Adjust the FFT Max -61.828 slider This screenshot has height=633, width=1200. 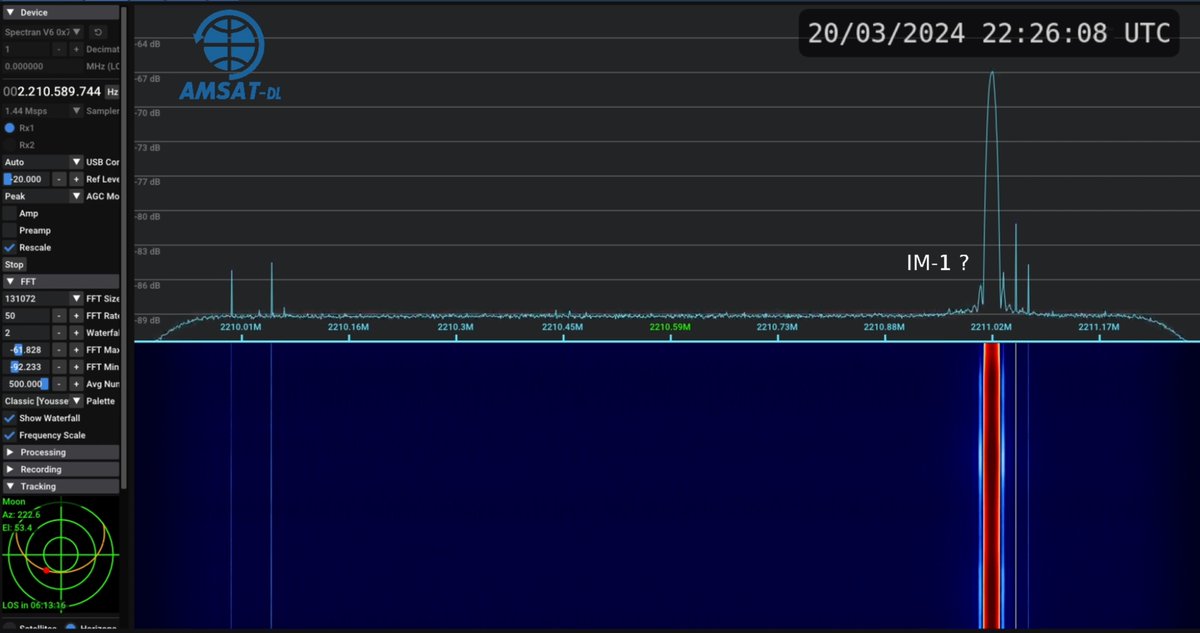tap(26, 350)
